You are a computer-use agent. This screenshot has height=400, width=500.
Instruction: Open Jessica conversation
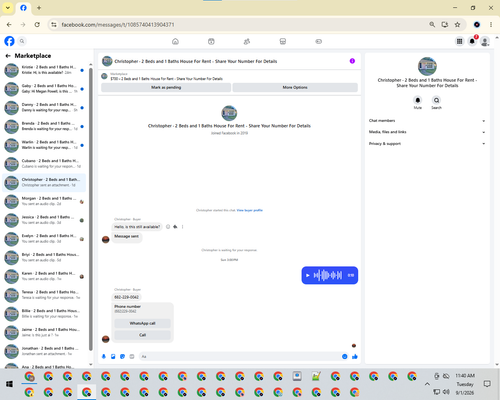44,220
